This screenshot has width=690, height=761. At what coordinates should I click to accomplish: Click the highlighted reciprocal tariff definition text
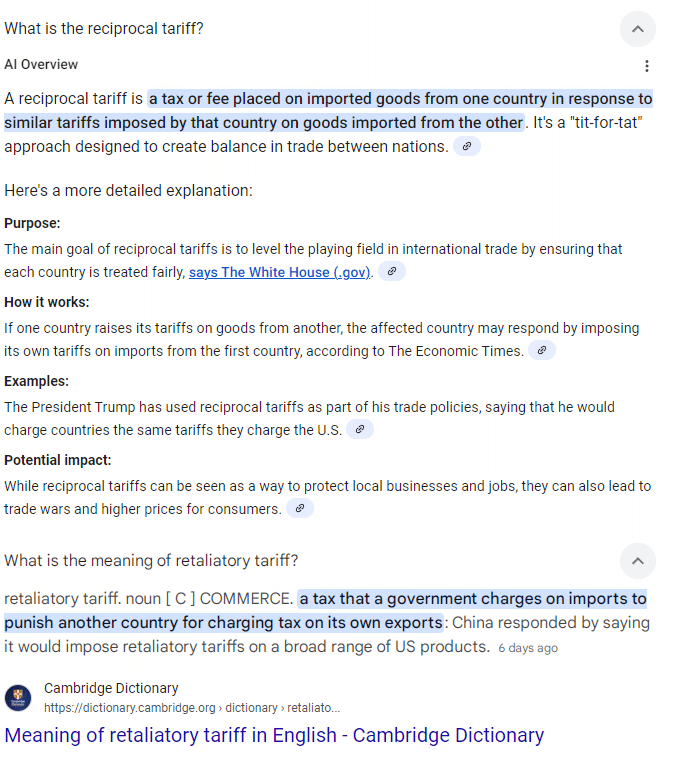[328, 111]
